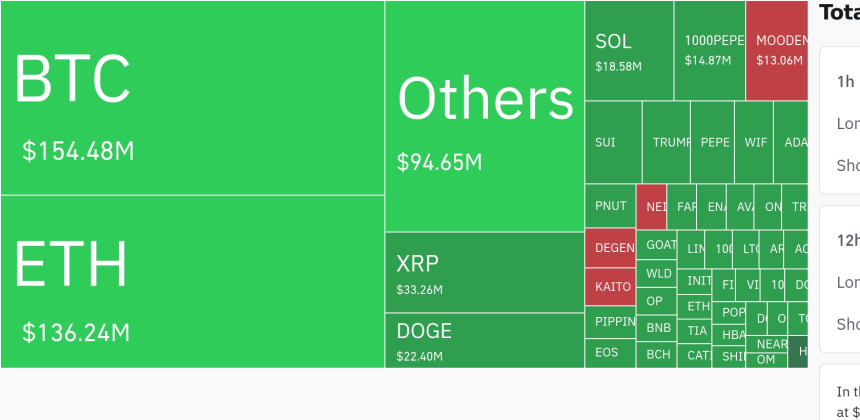Click the SOL $18.58M tile

pos(628,51)
